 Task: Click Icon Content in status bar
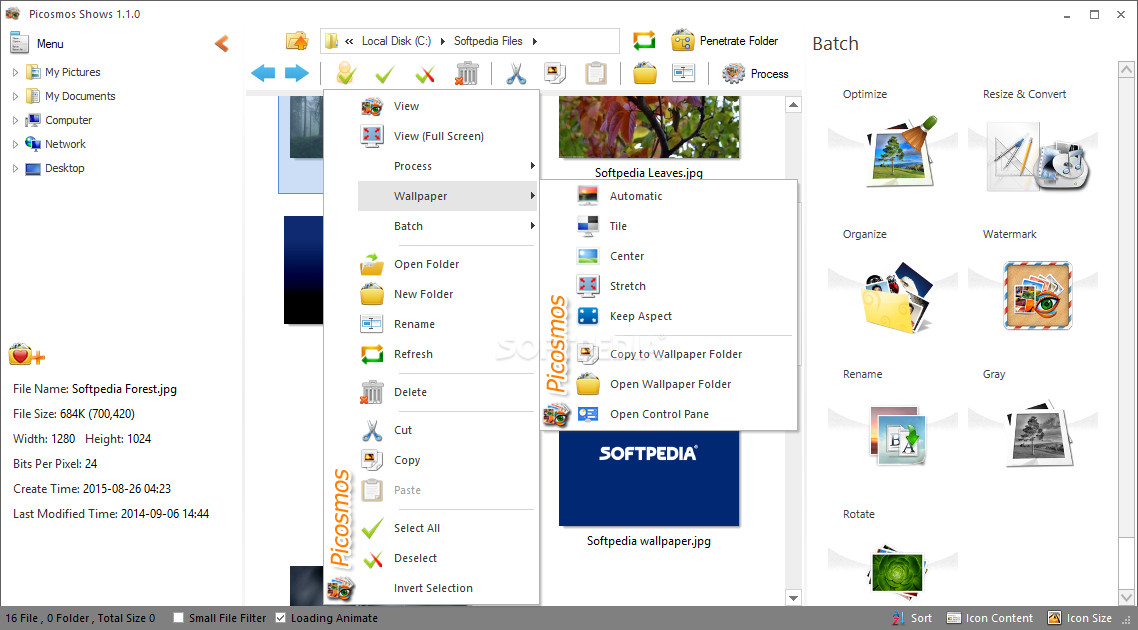pyautogui.click(x=990, y=618)
